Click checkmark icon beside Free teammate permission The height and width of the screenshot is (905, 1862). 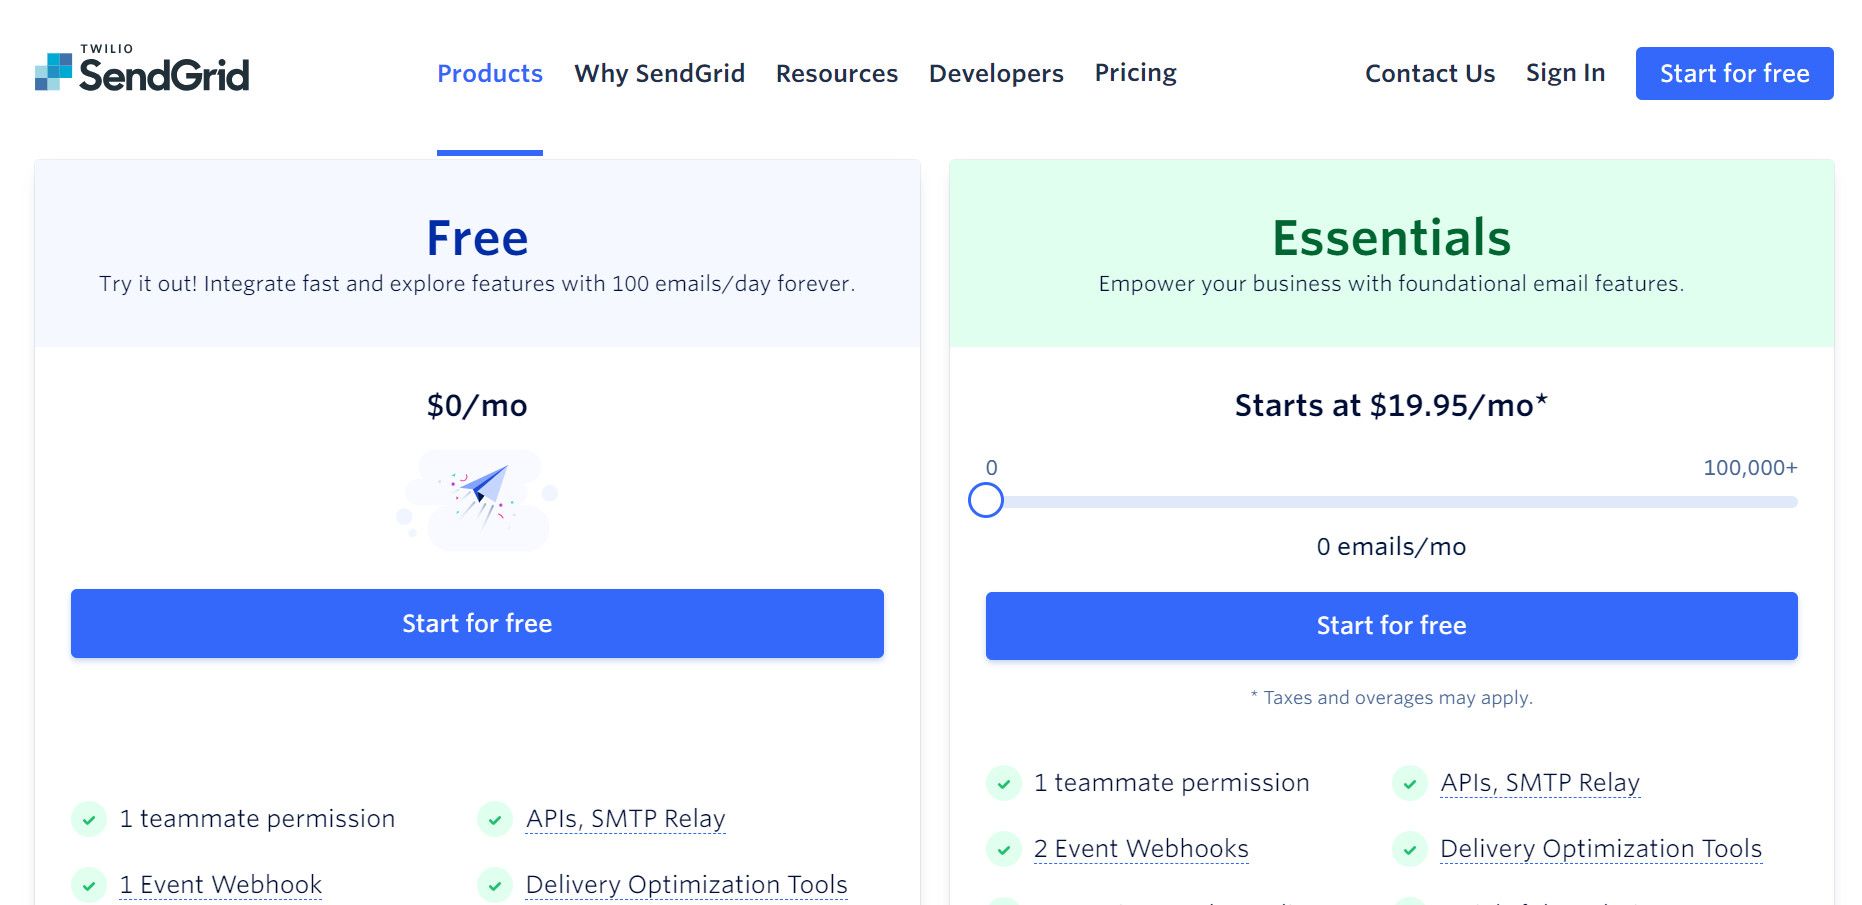[89, 819]
